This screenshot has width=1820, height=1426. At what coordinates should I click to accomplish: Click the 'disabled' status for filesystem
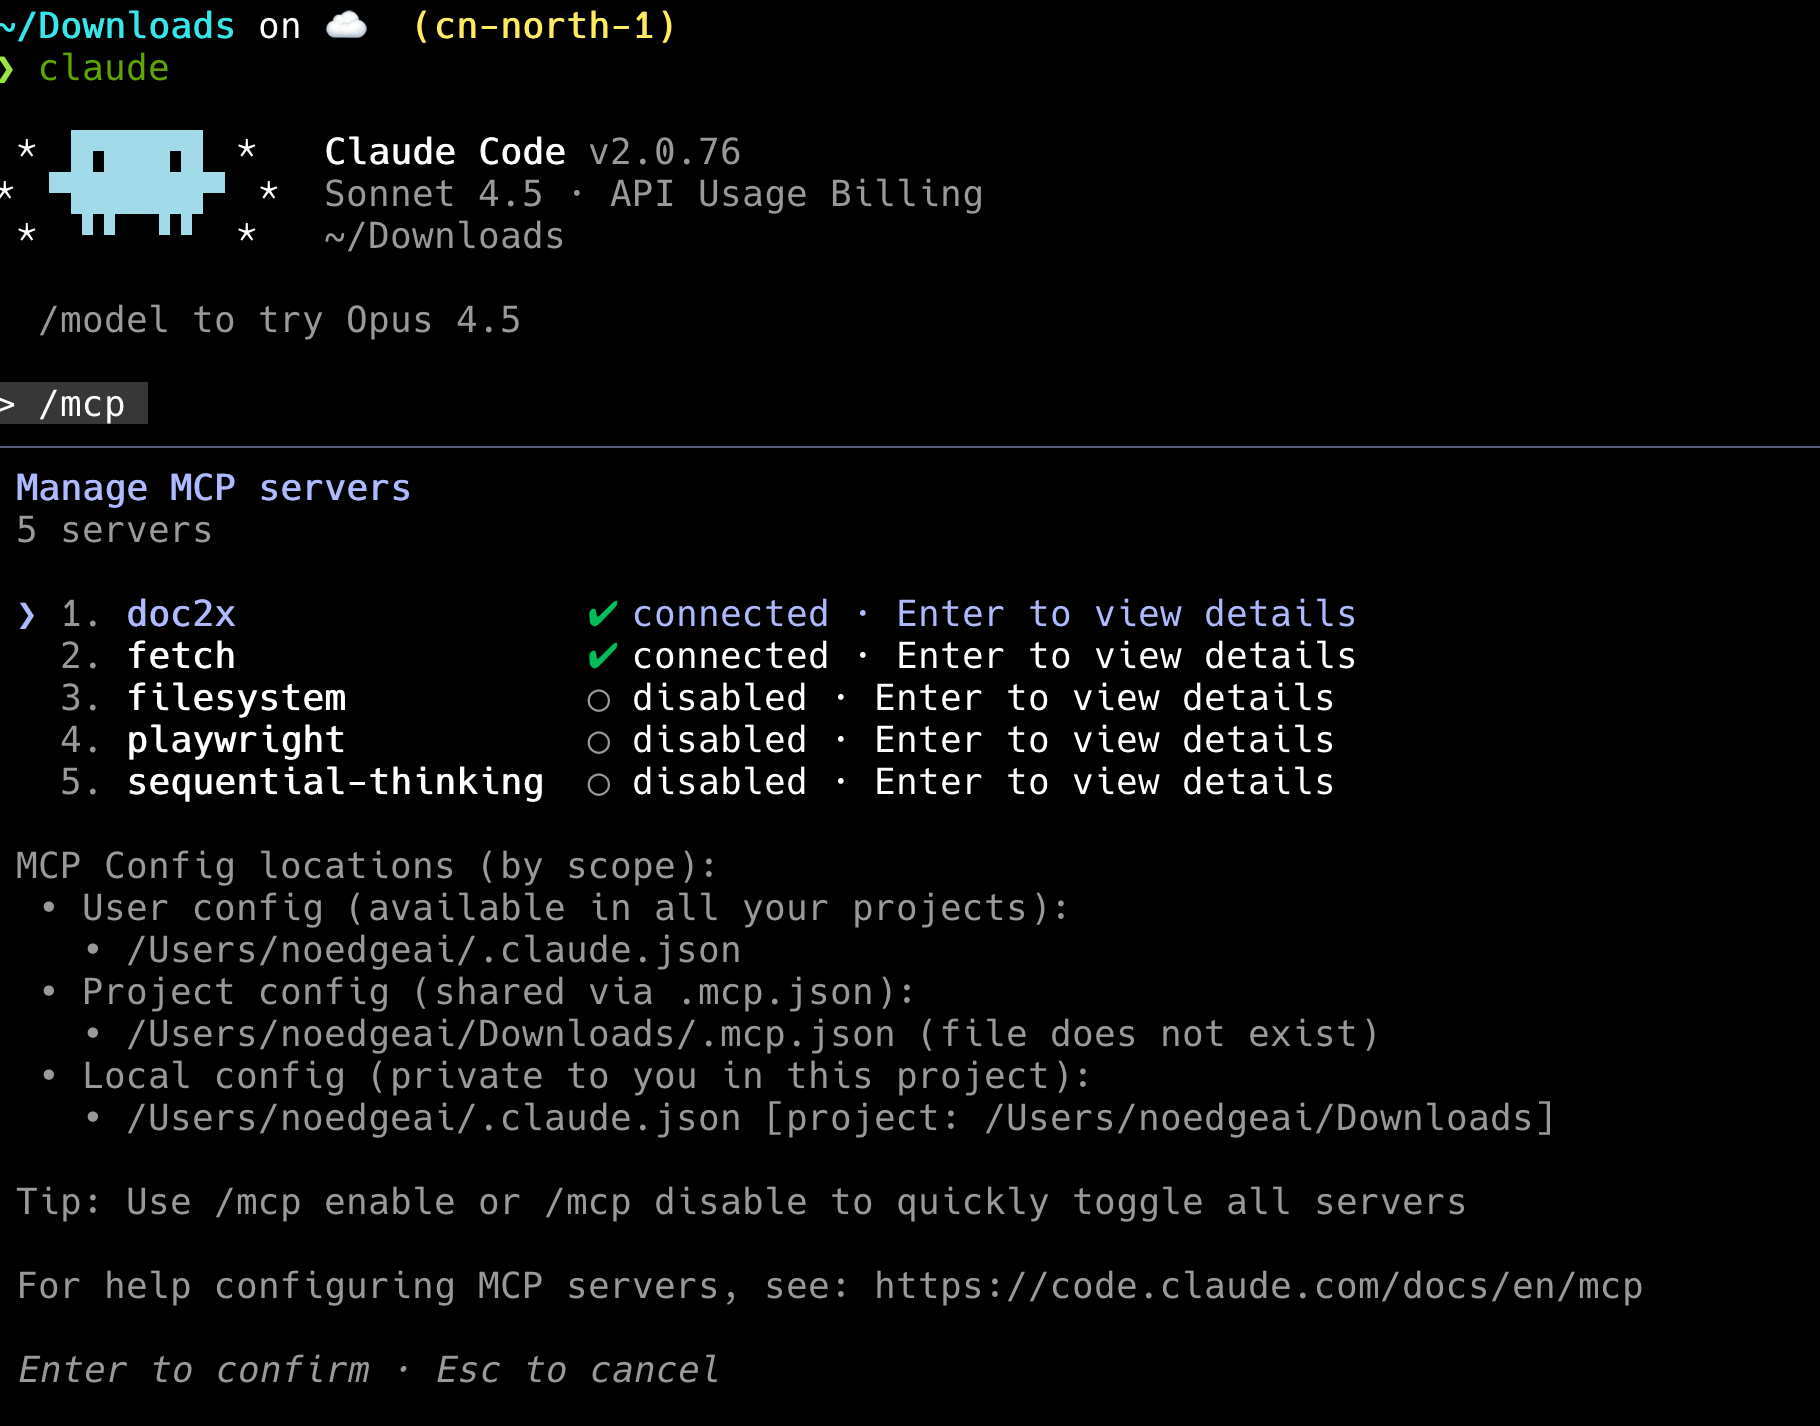(x=719, y=698)
